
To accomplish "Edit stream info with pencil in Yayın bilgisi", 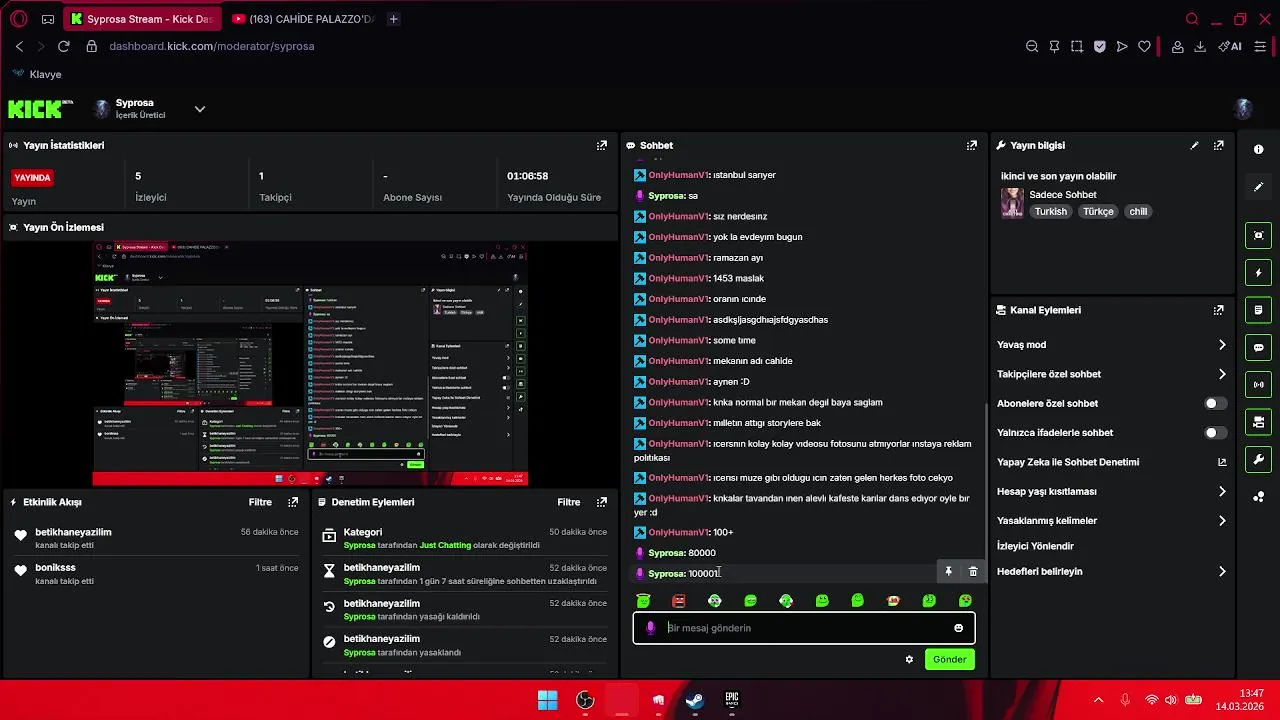I will point(1194,145).
